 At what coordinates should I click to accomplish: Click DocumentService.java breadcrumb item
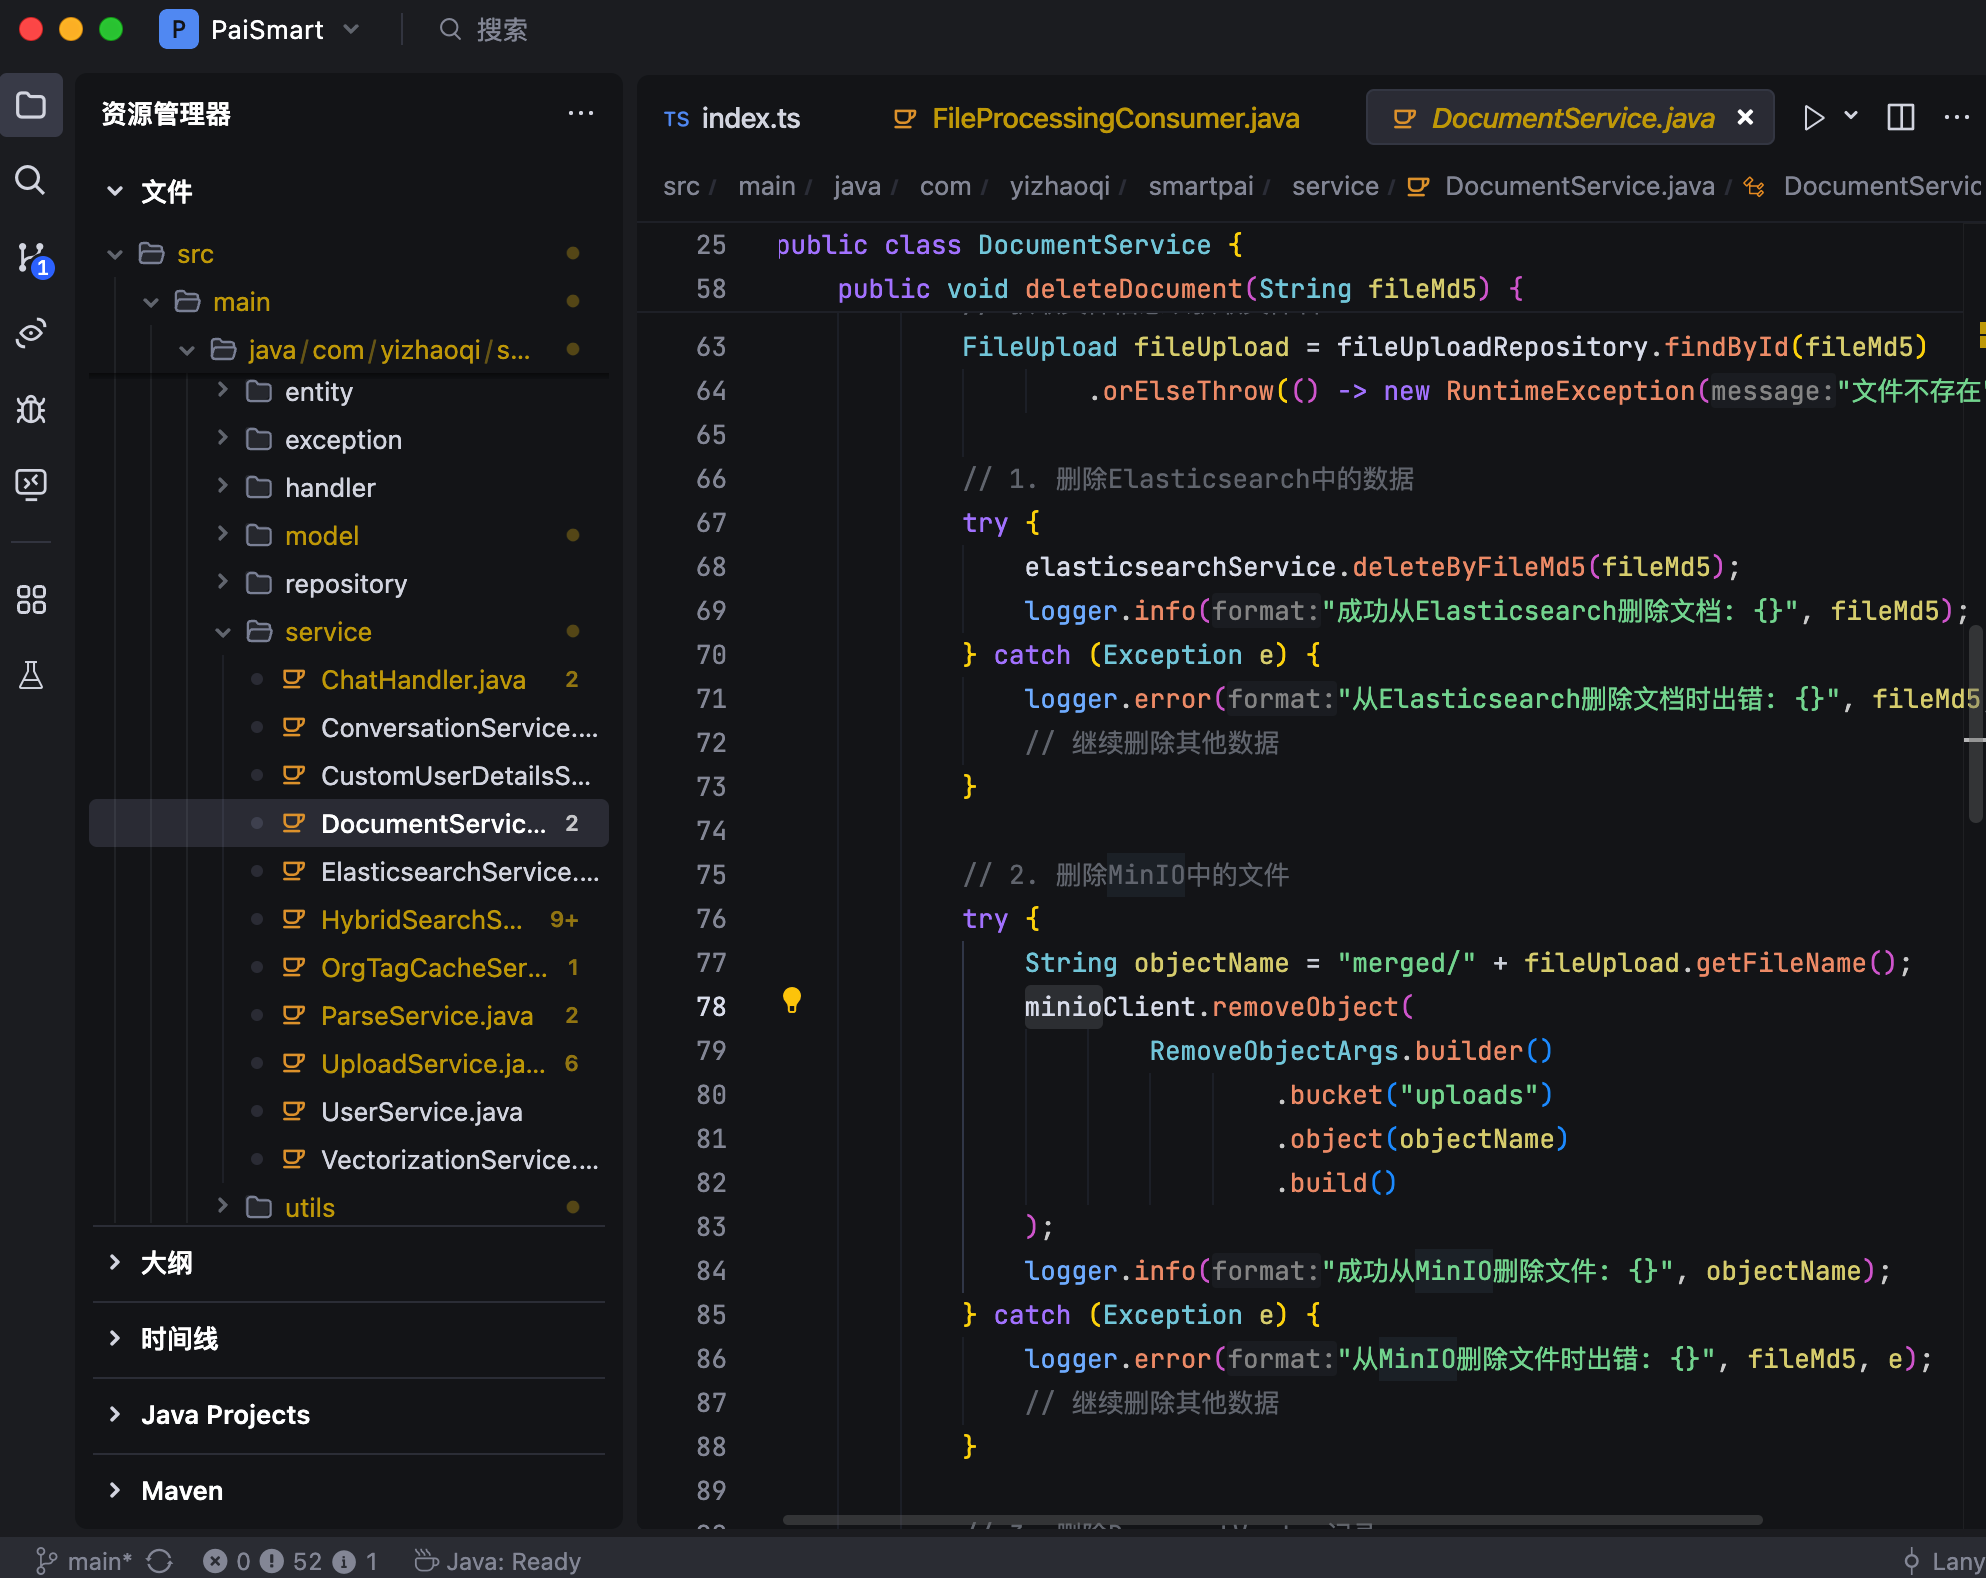(1578, 186)
